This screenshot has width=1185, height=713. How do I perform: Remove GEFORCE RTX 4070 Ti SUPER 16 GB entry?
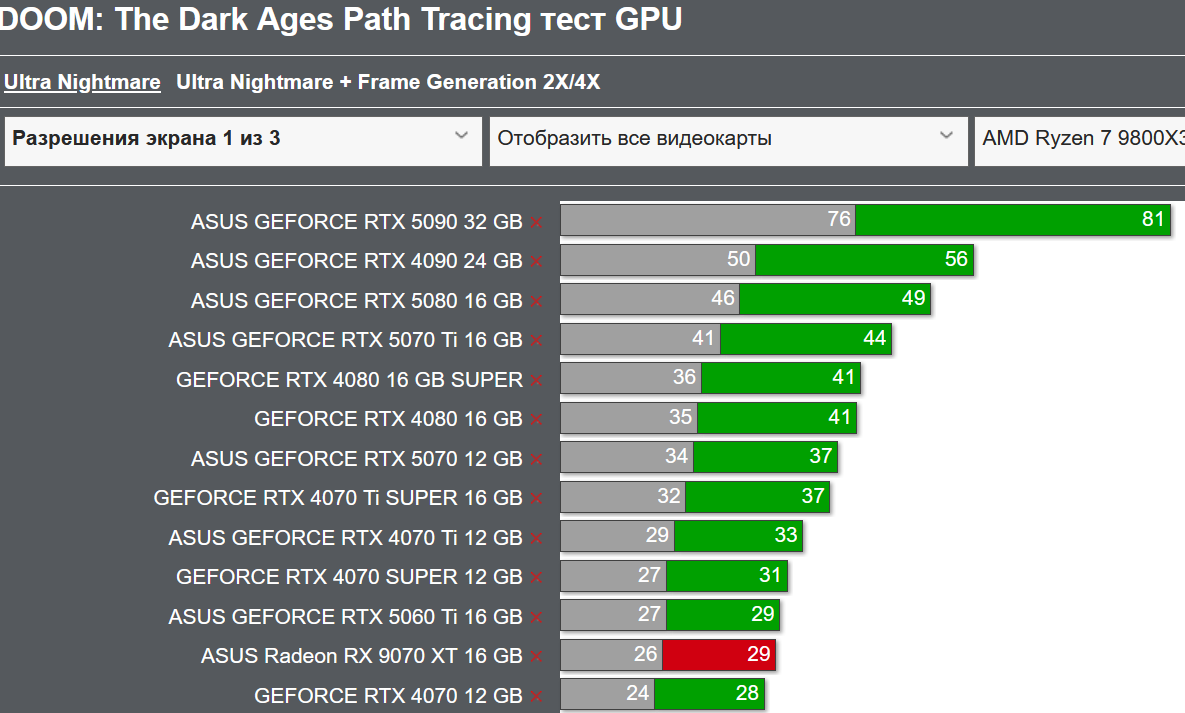(x=537, y=498)
